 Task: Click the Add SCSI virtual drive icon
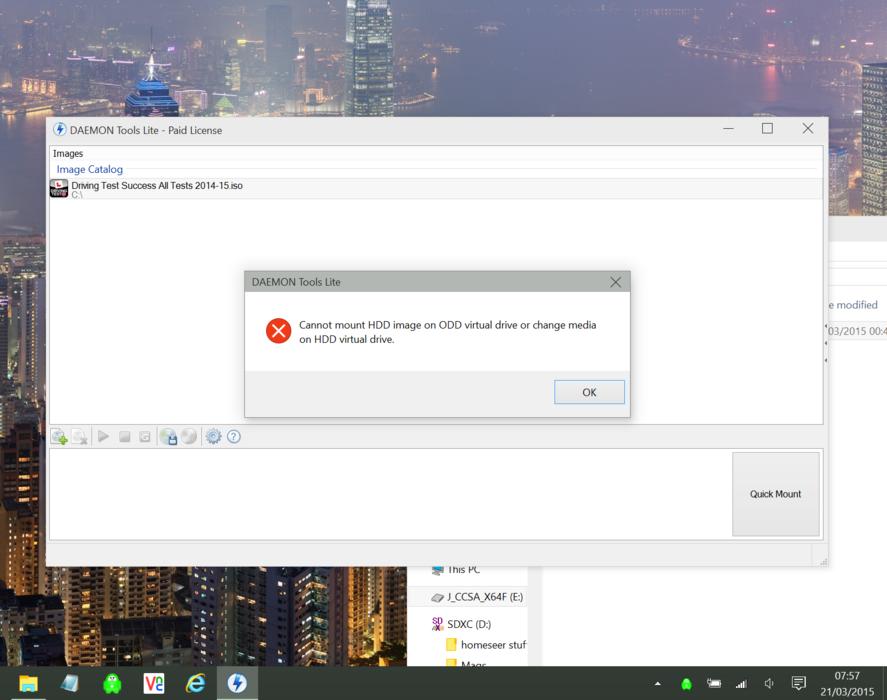pyautogui.click(x=189, y=437)
